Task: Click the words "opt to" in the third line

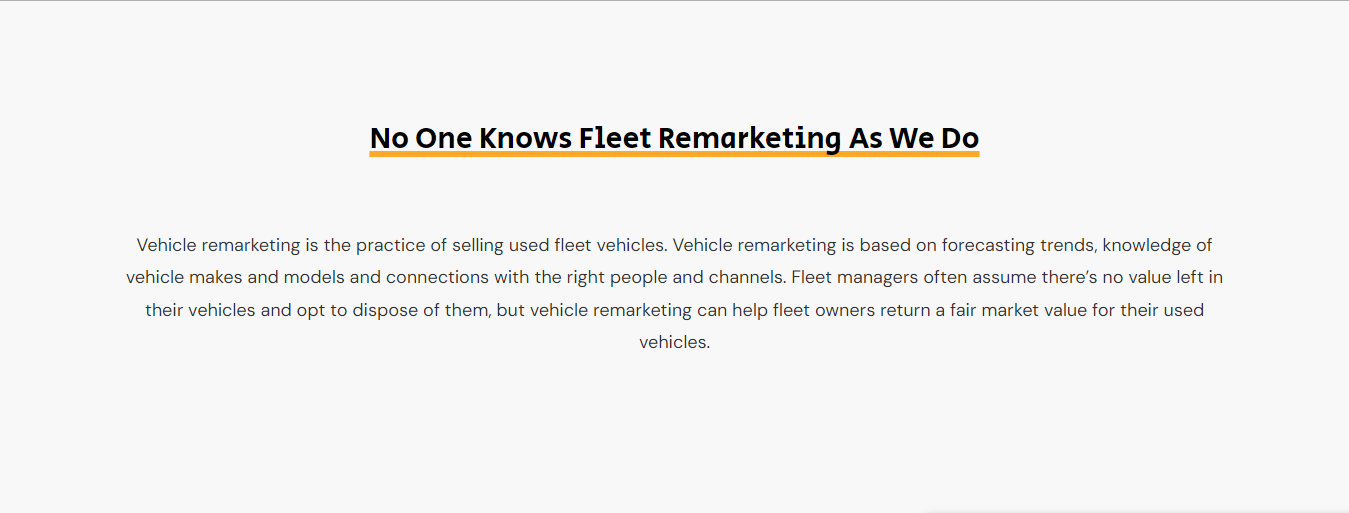Action: (x=322, y=310)
